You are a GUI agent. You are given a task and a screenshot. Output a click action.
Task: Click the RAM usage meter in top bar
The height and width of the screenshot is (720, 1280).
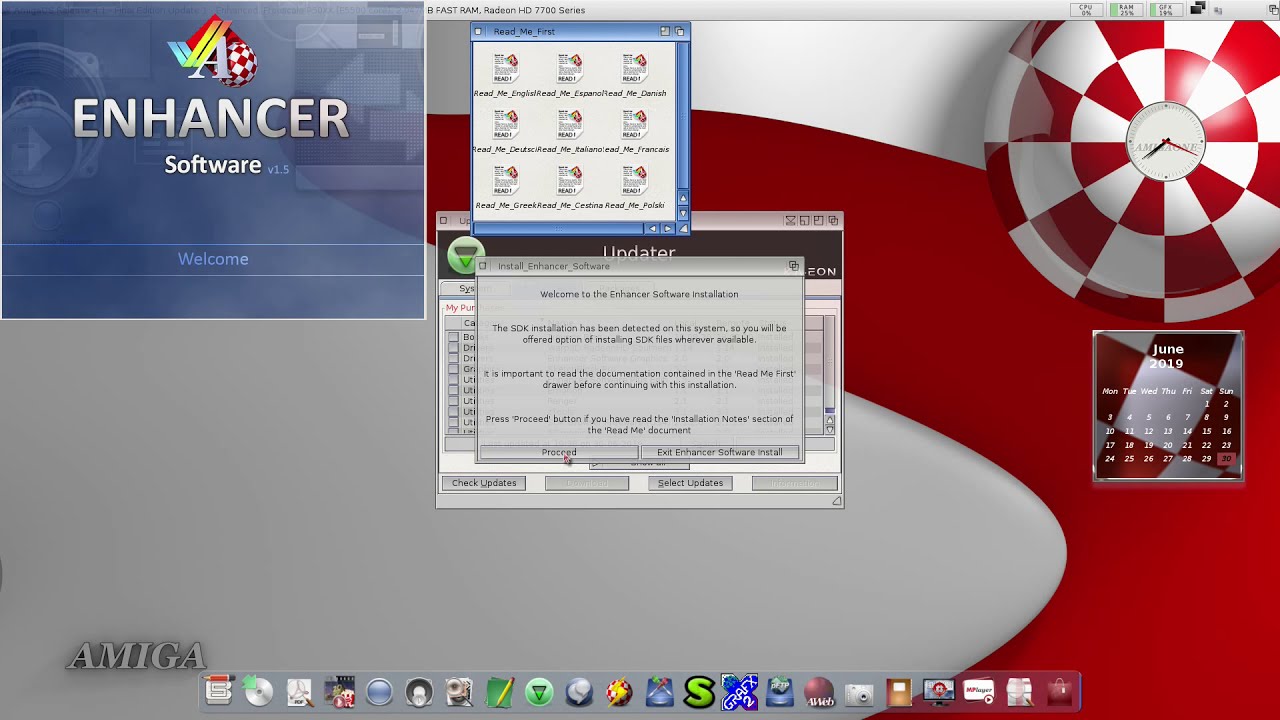(1125, 10)
